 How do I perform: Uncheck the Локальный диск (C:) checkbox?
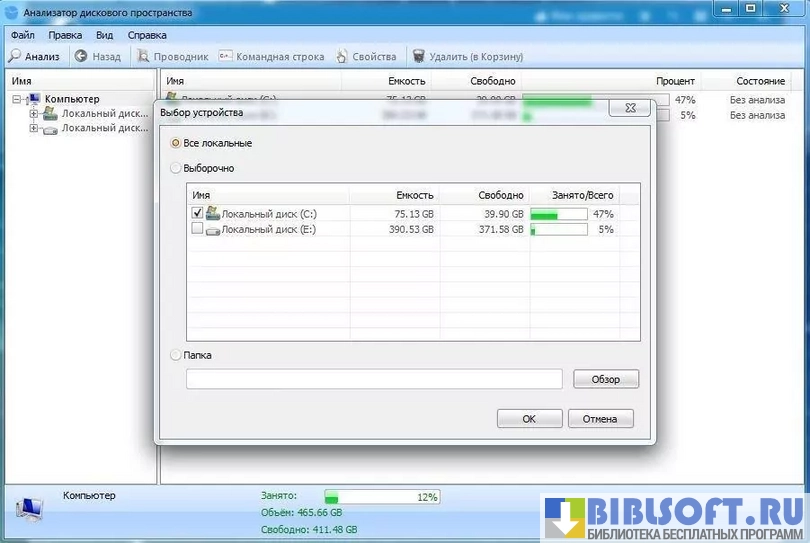[x=197, y=214]
